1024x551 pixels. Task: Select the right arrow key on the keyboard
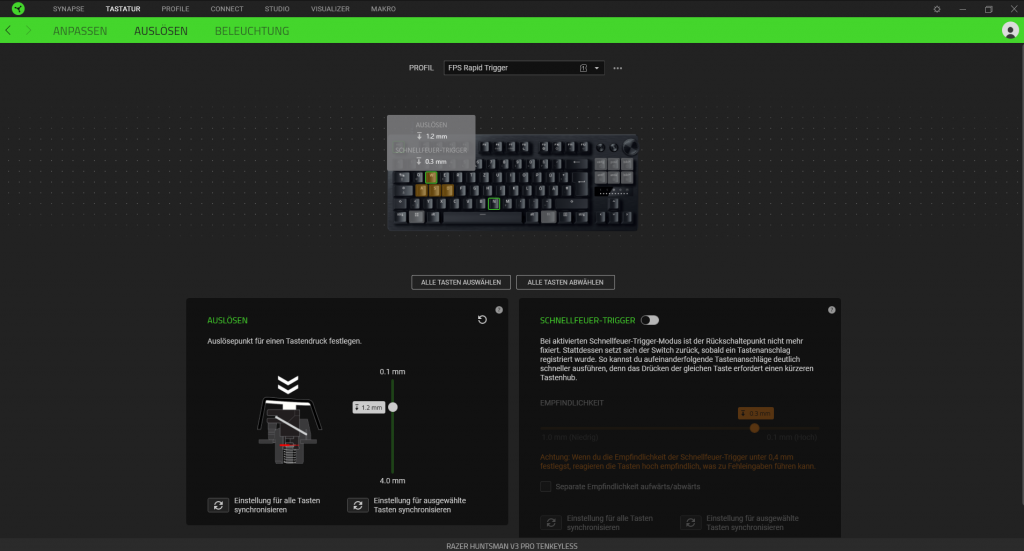(x=627, y=217)
